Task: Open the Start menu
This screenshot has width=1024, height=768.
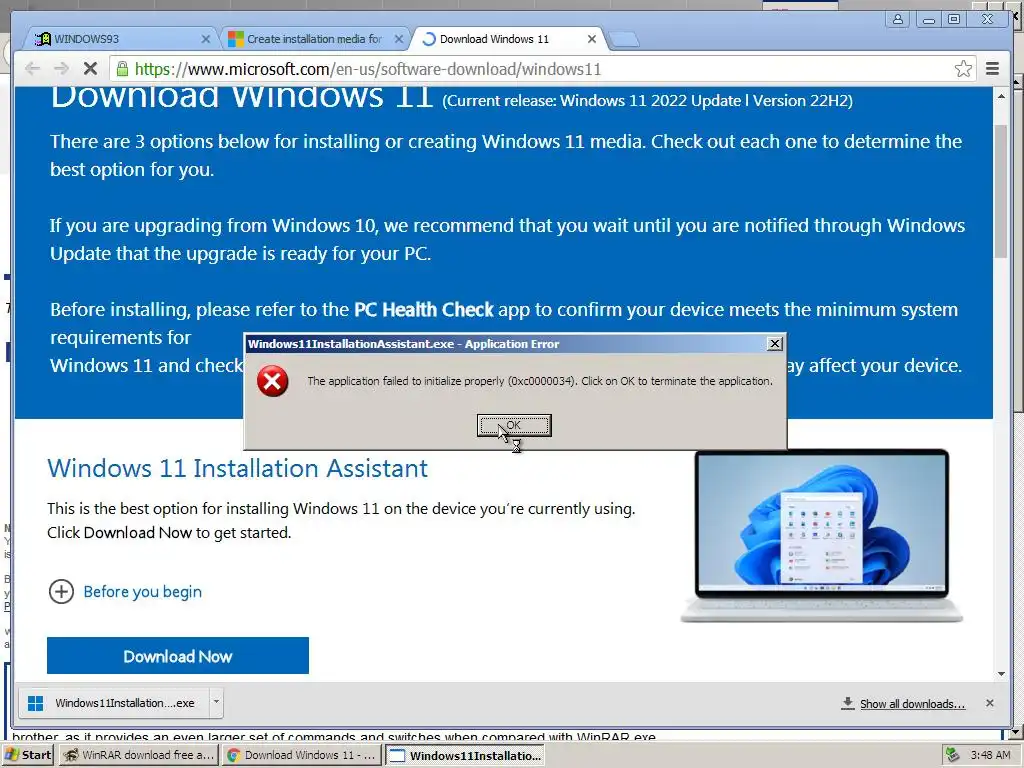Action: (x=27, y=755)
